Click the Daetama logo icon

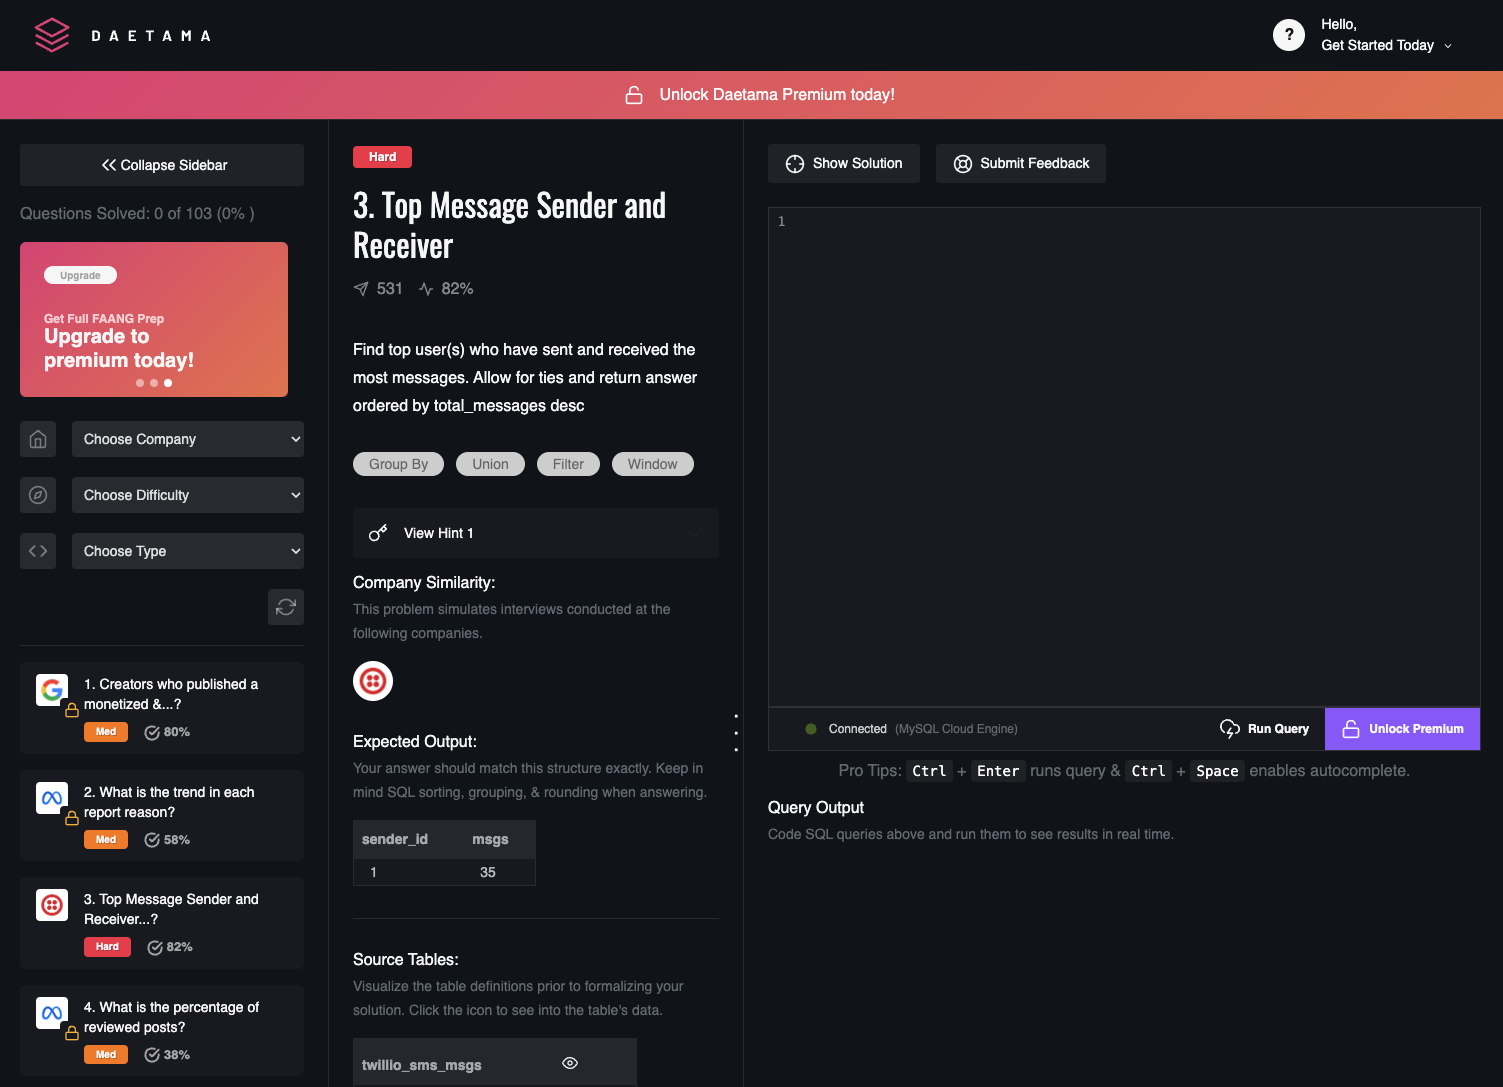click(x=52, y=35)
